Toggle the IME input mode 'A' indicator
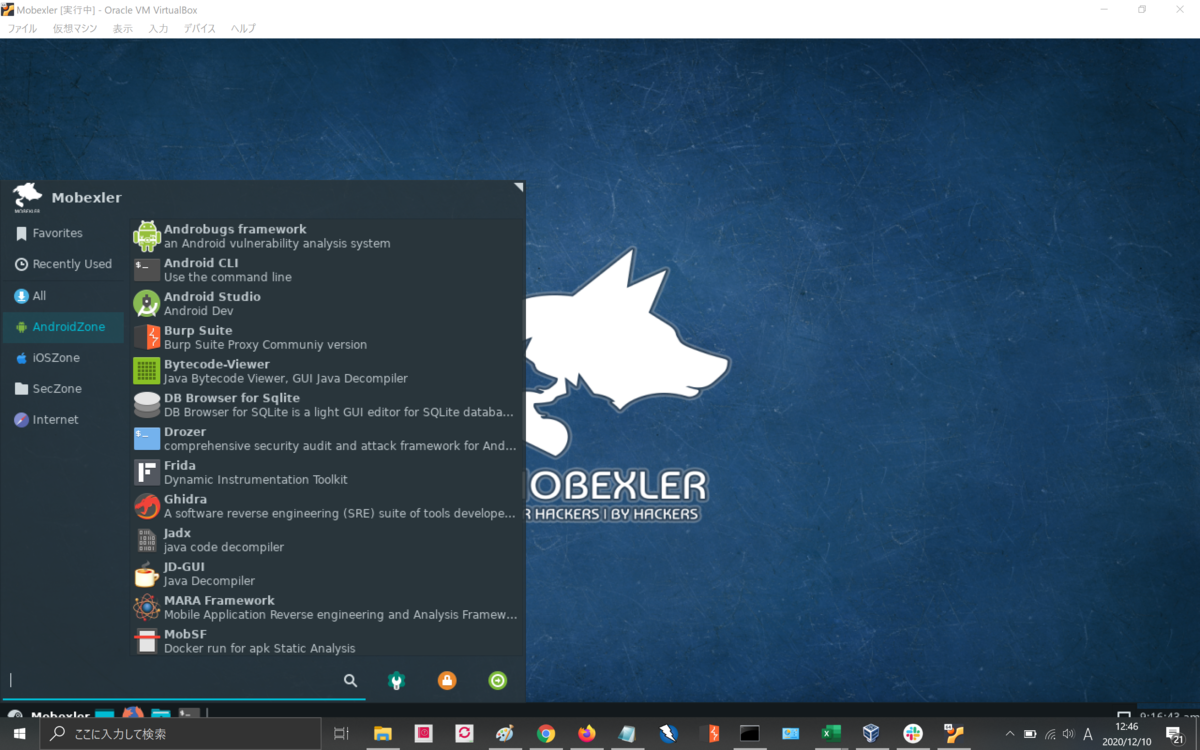 coord(1088,734)
